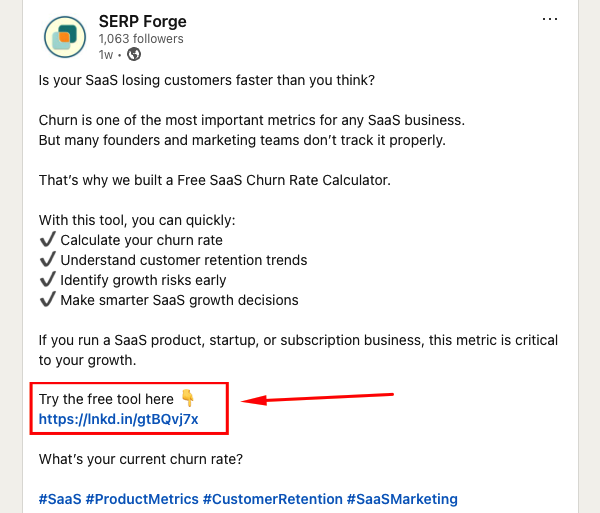Screen dimensions: 600x513
Task: Follow the #CustomerRetention hashtag link
Action: (x=272, y=498)
